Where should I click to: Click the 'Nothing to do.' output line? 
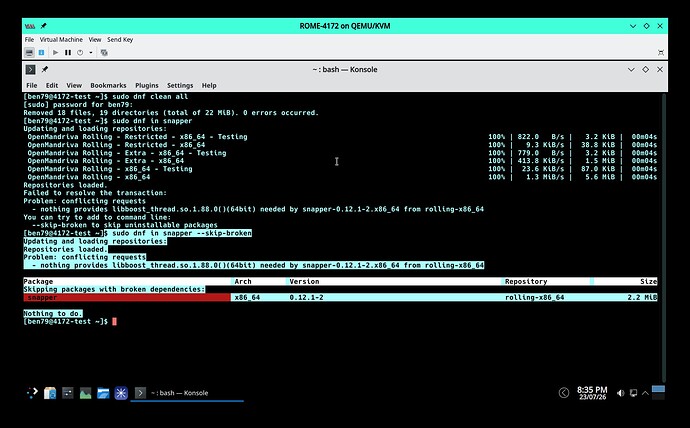[x=53, y=314]
